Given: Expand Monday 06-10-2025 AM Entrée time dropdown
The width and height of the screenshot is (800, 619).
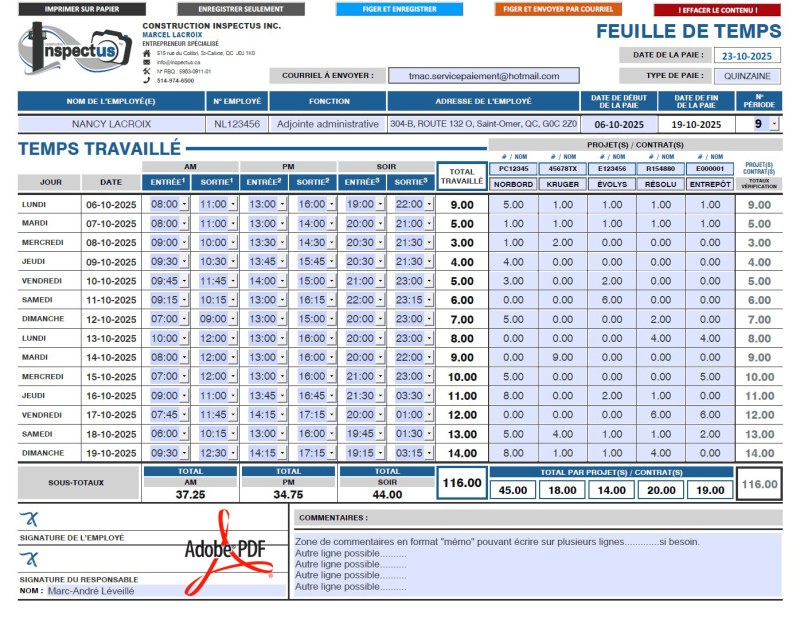Looking at the screenshot, I should [x=186, y=205].
